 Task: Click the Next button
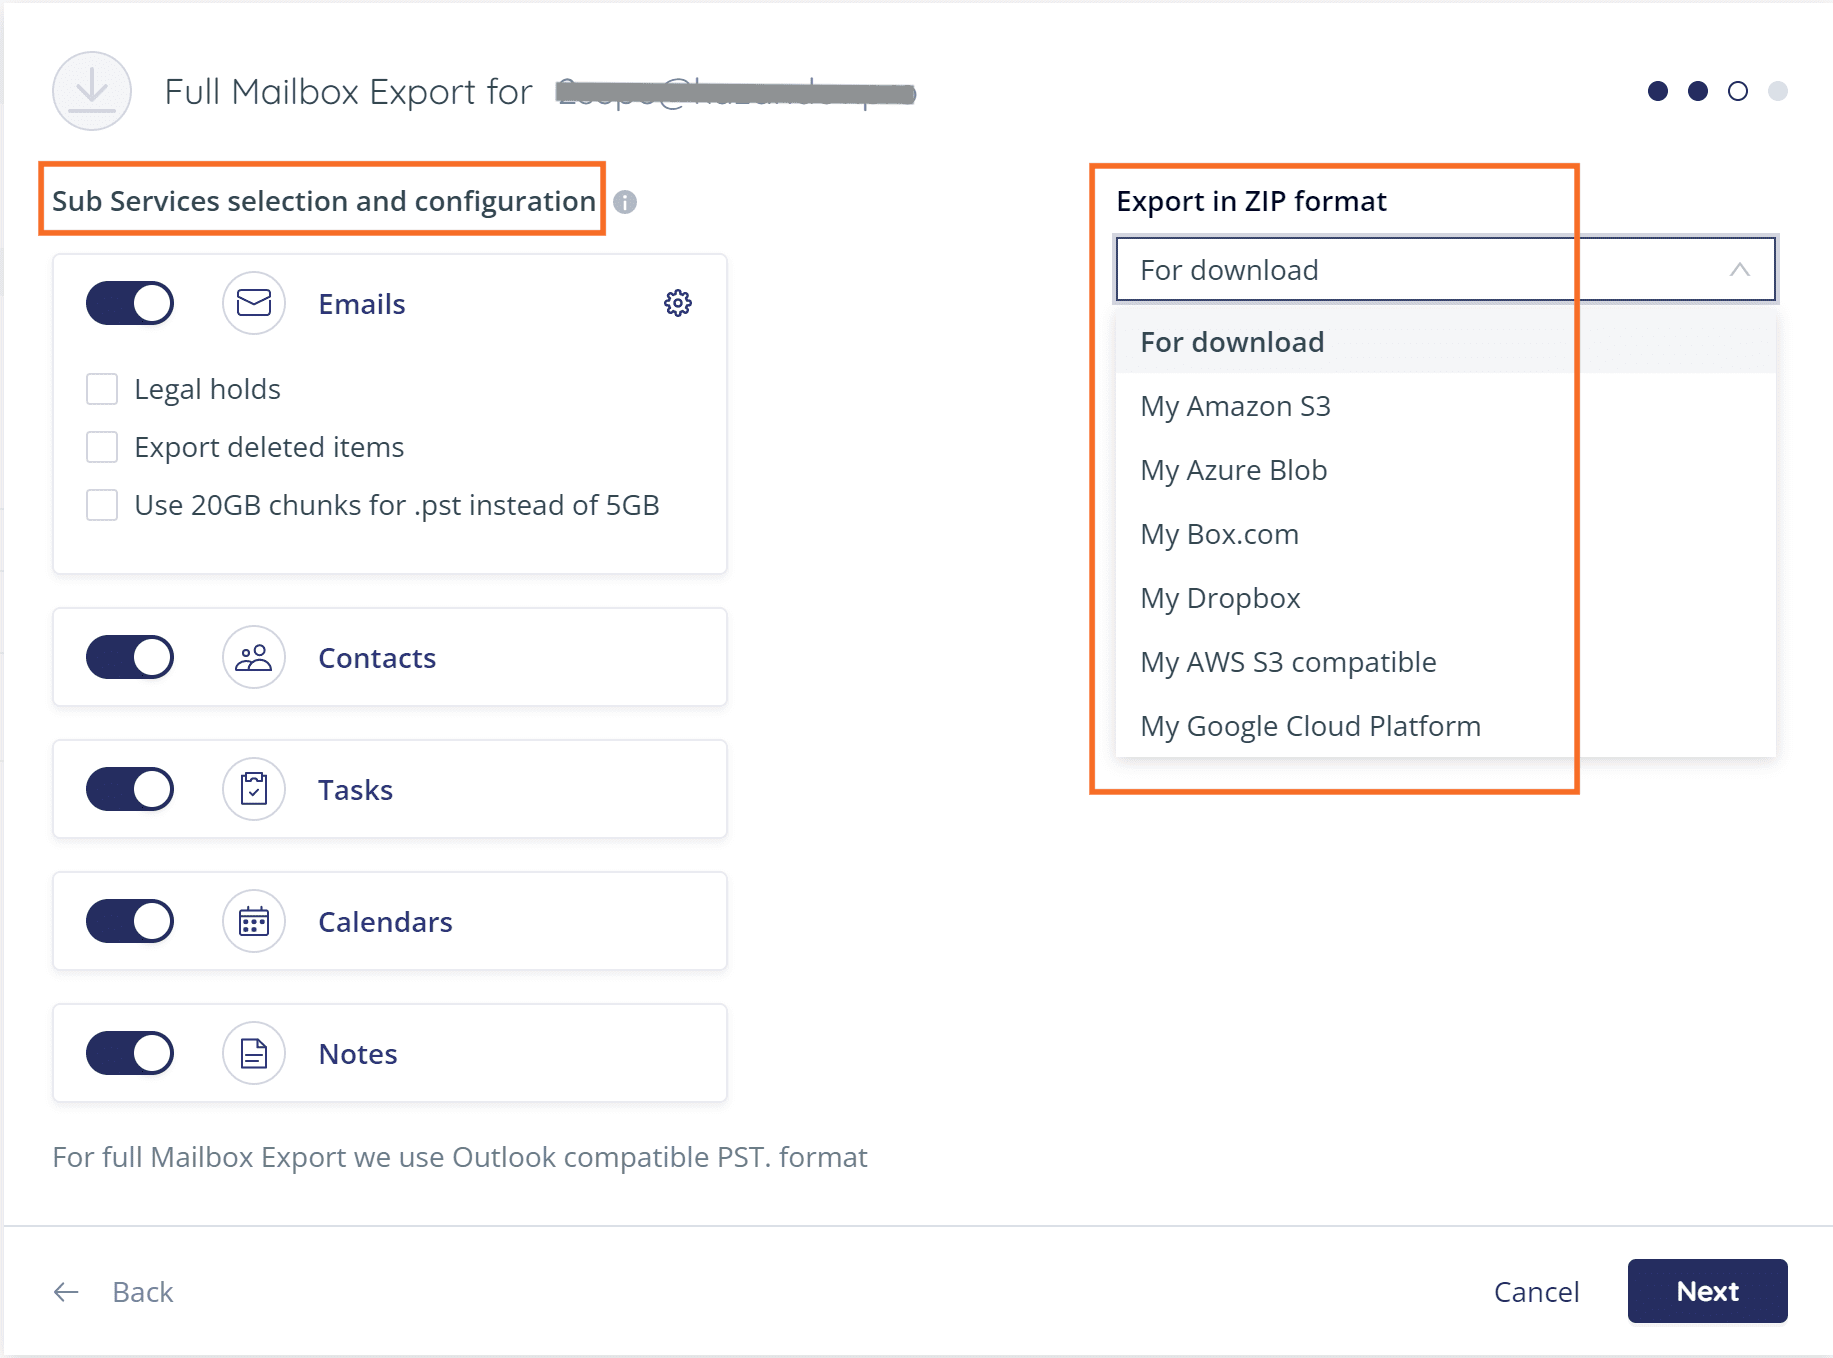(x=1707, y=1291)
